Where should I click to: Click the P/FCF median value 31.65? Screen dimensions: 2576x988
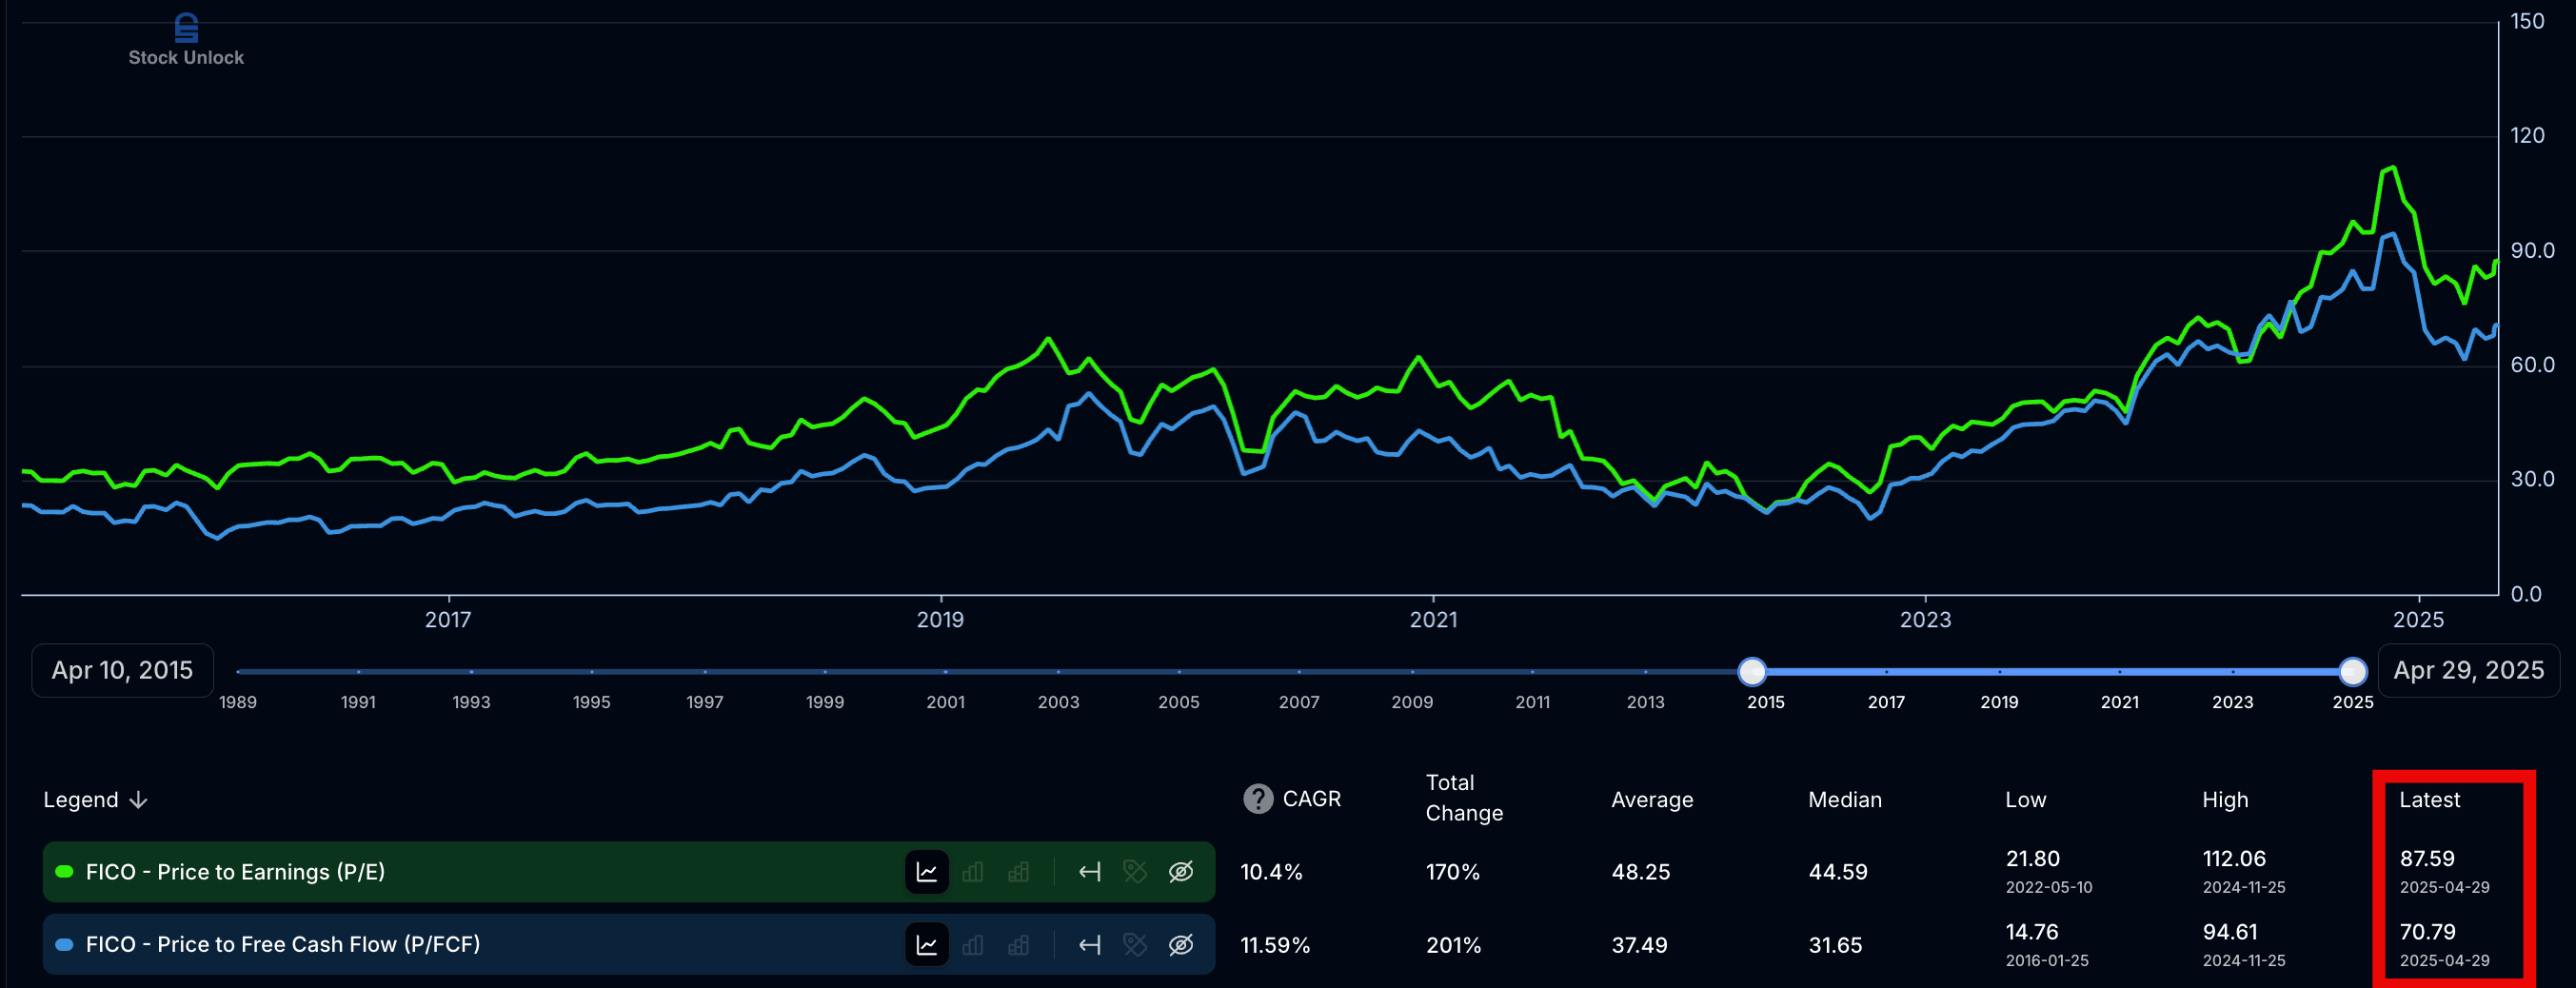pyautogui.click(x=1835, y=945)
